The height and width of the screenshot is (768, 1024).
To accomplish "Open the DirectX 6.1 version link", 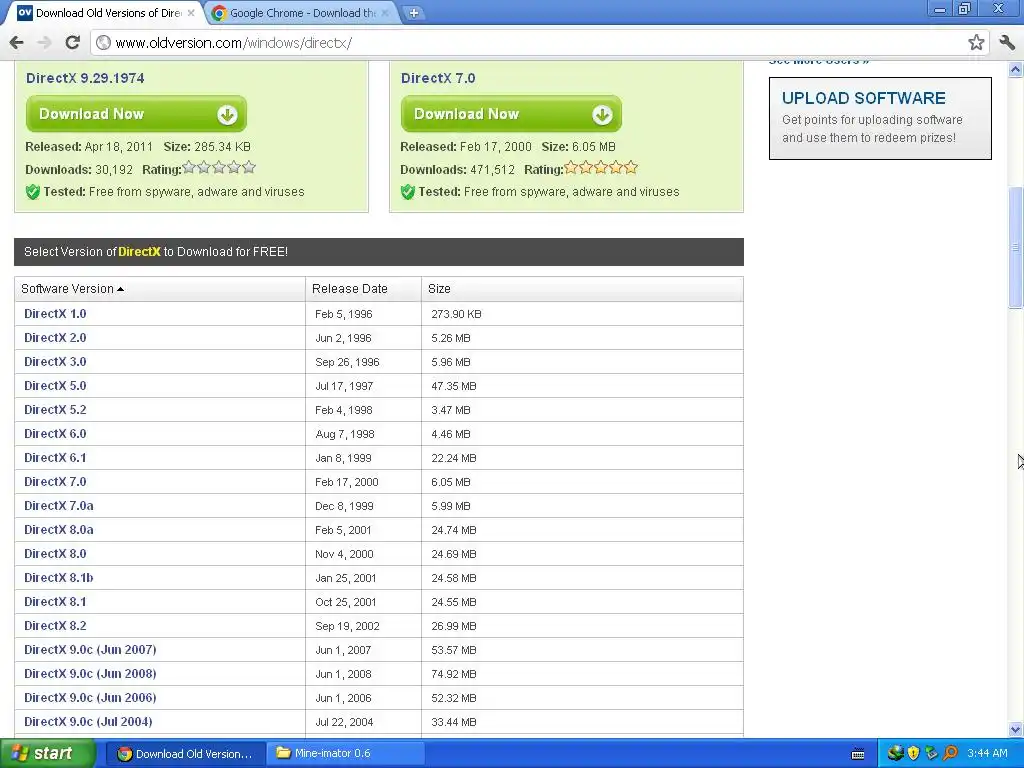I will pos(55,458).
